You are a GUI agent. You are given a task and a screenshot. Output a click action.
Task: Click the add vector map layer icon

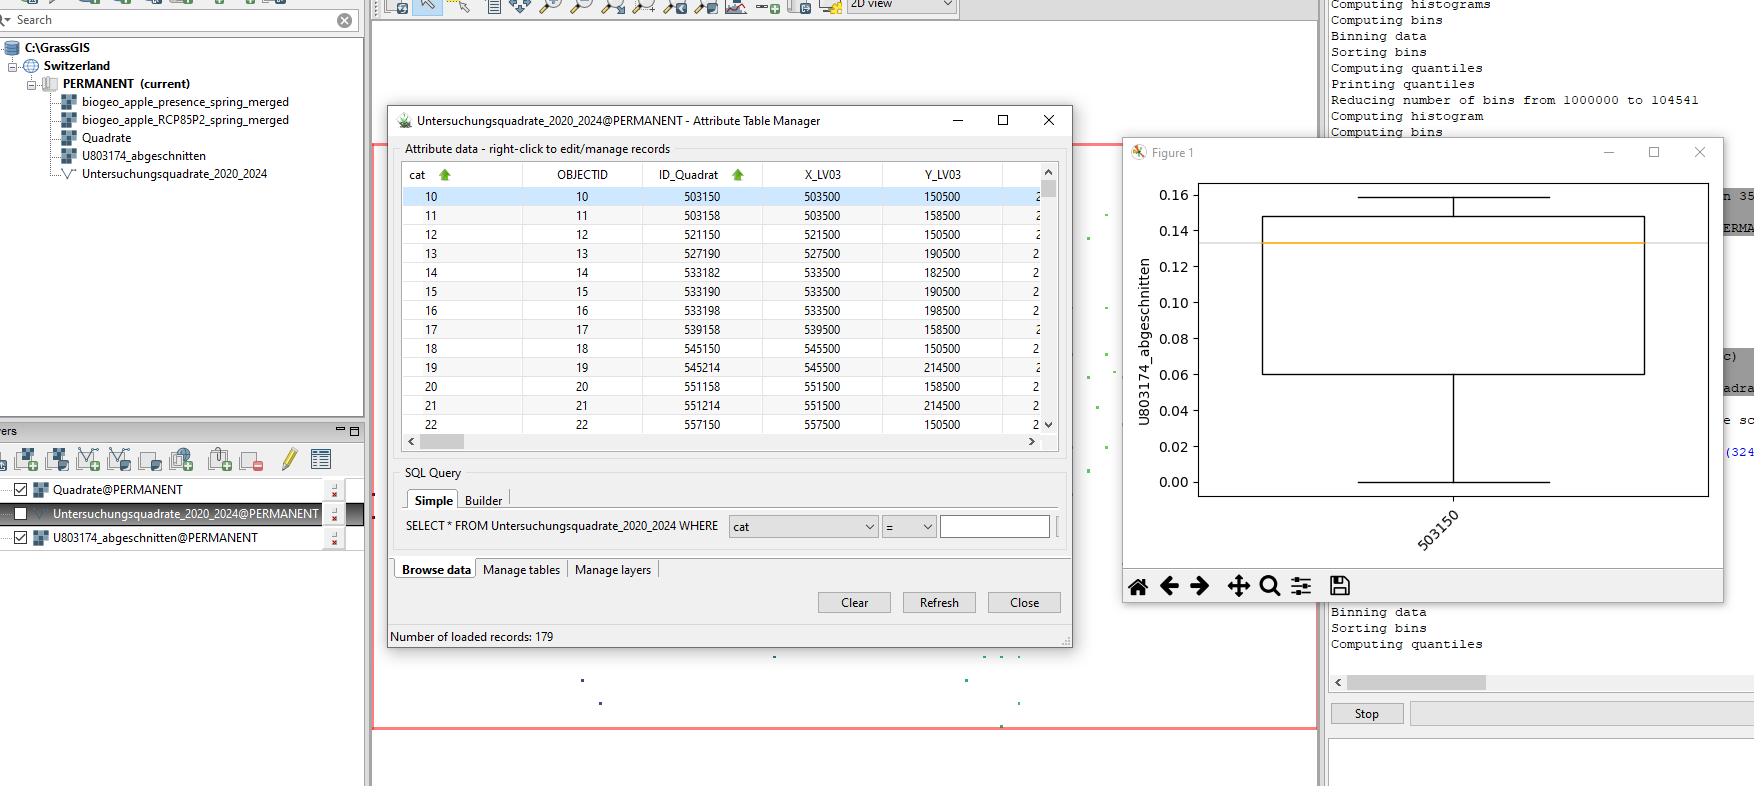[88, 460]
